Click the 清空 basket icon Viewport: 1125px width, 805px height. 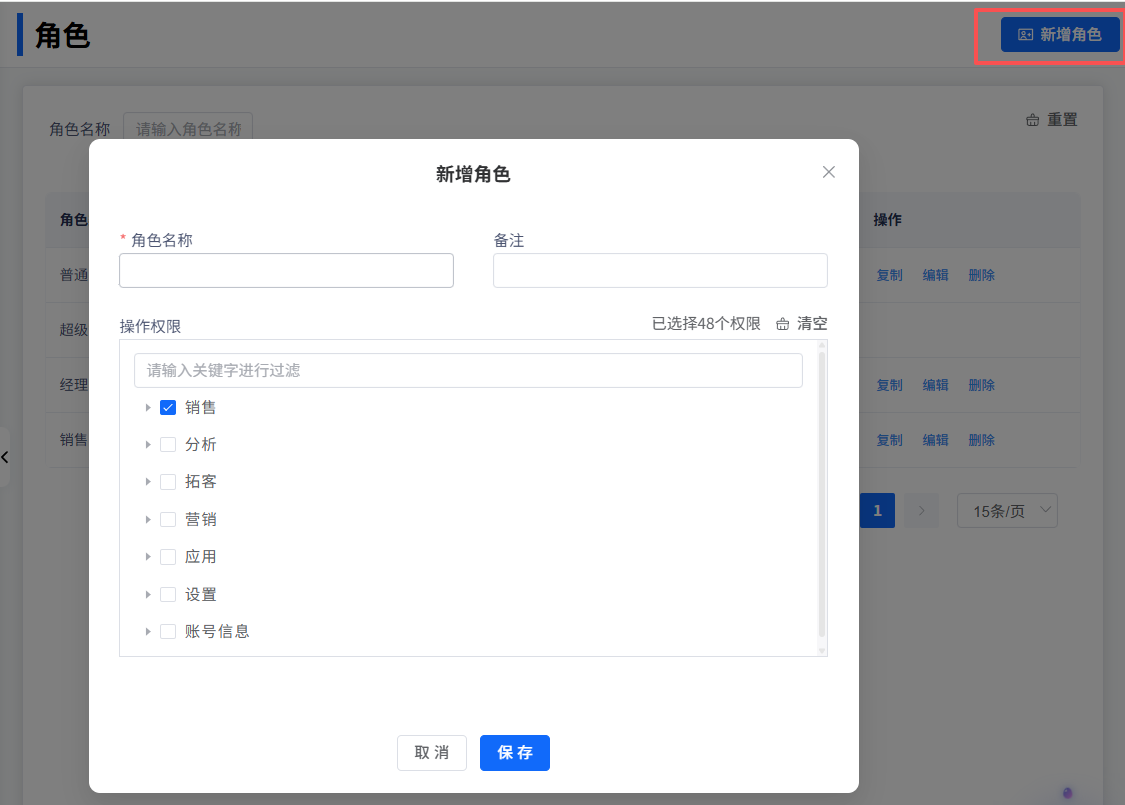click(x=783, y=324)
